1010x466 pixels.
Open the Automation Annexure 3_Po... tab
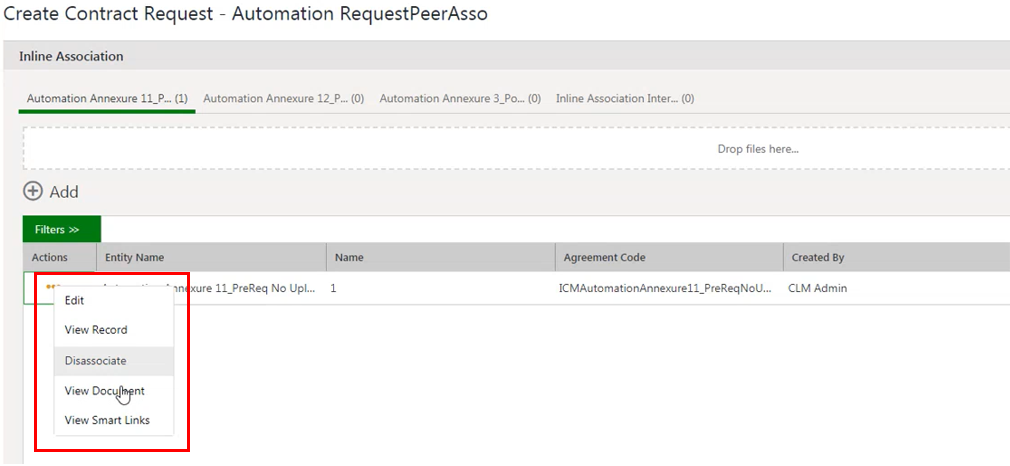(x=460, y=99)
